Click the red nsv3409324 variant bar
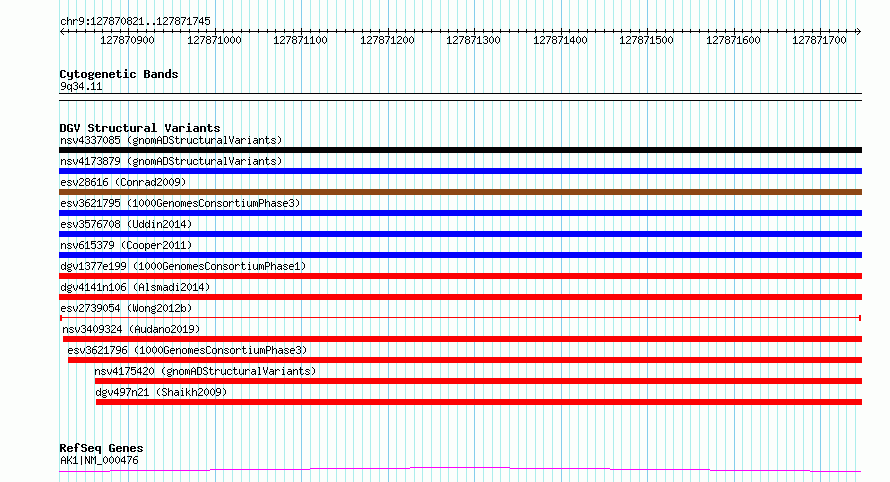The image size is (890, 482). pyautogui.click(x=463, y=339)
